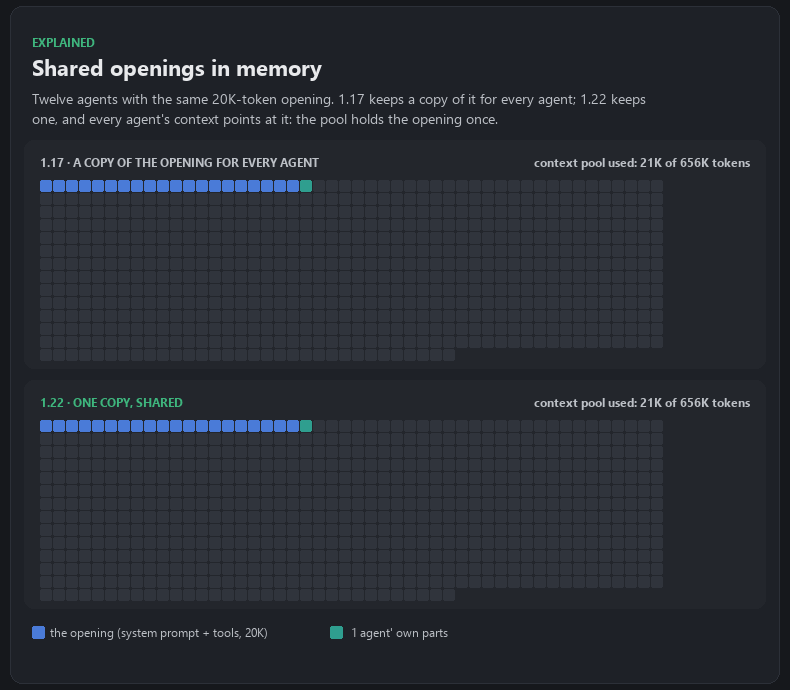
Task: Select the teal block in the 1.17 grid
Action: (306, 186)
